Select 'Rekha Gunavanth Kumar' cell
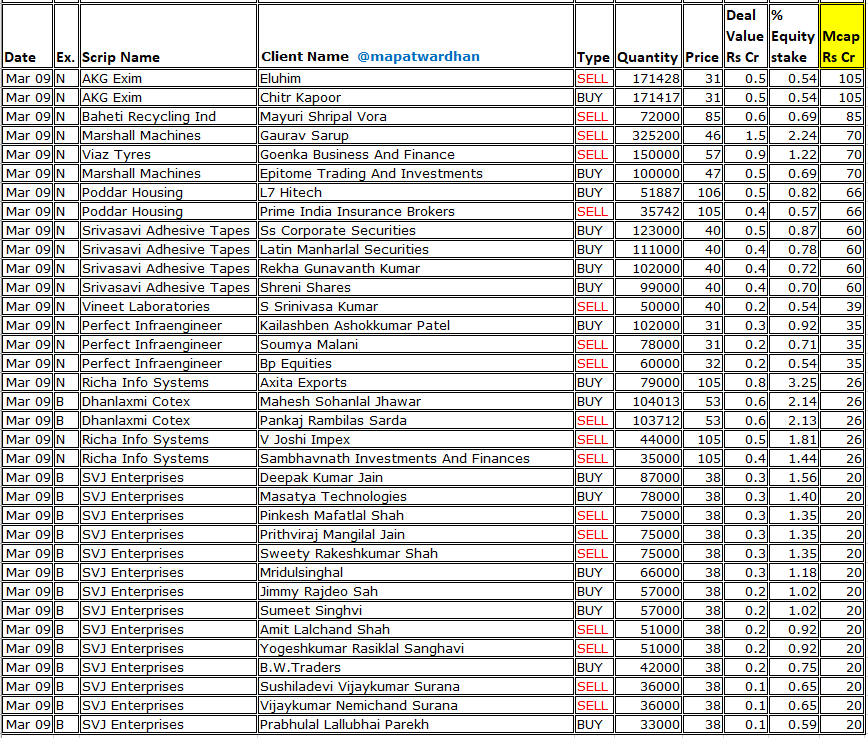This screenshot has height=738, width=868. tap(416, 269)
